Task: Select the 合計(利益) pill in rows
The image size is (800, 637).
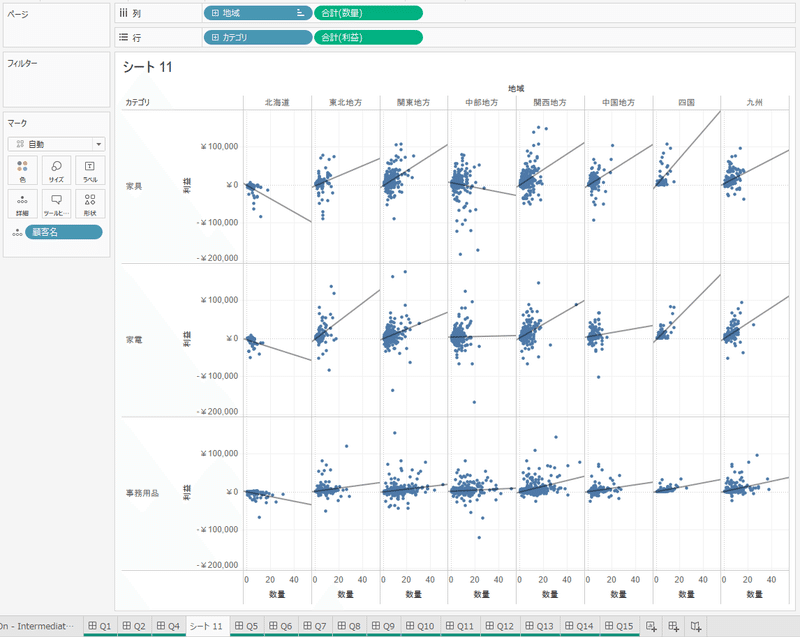Action: click(x=368, y=37)
